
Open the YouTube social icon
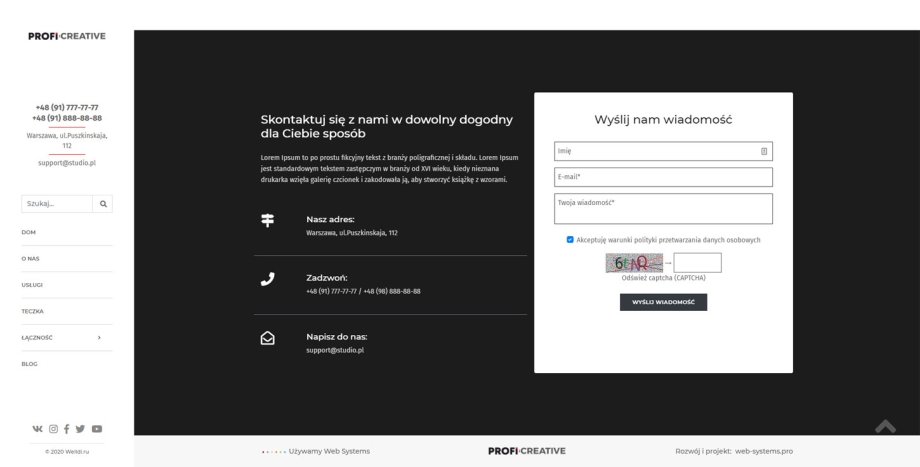[97, 429]
